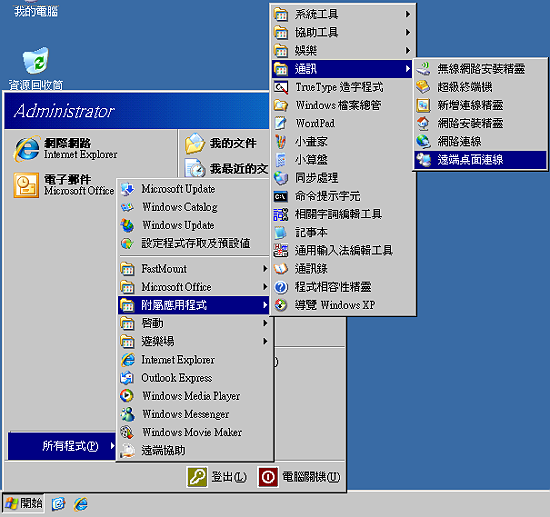Expand the FastMount submenu arrow

click(265, 269)
